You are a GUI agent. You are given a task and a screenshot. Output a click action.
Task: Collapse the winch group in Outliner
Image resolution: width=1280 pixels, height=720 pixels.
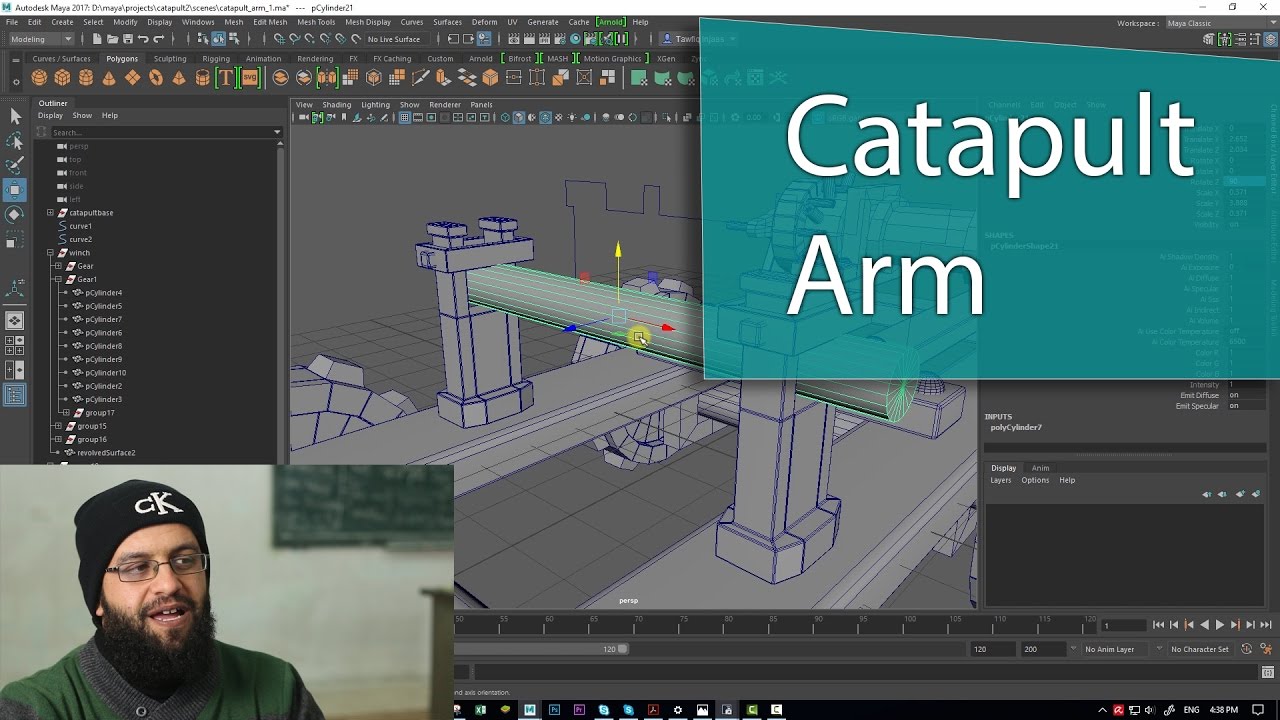pos(50,253)
